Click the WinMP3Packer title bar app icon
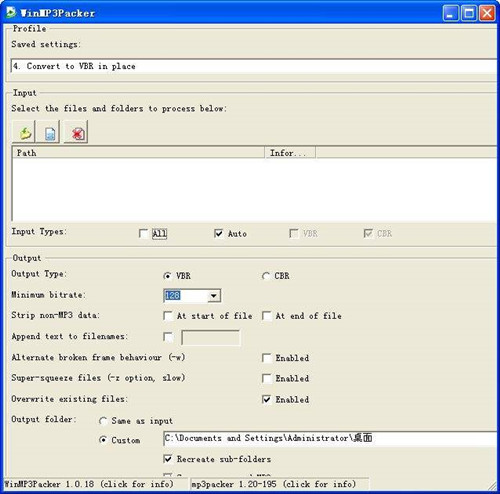Viewport: 500px width, 494px height. click(x=11, y=12)
